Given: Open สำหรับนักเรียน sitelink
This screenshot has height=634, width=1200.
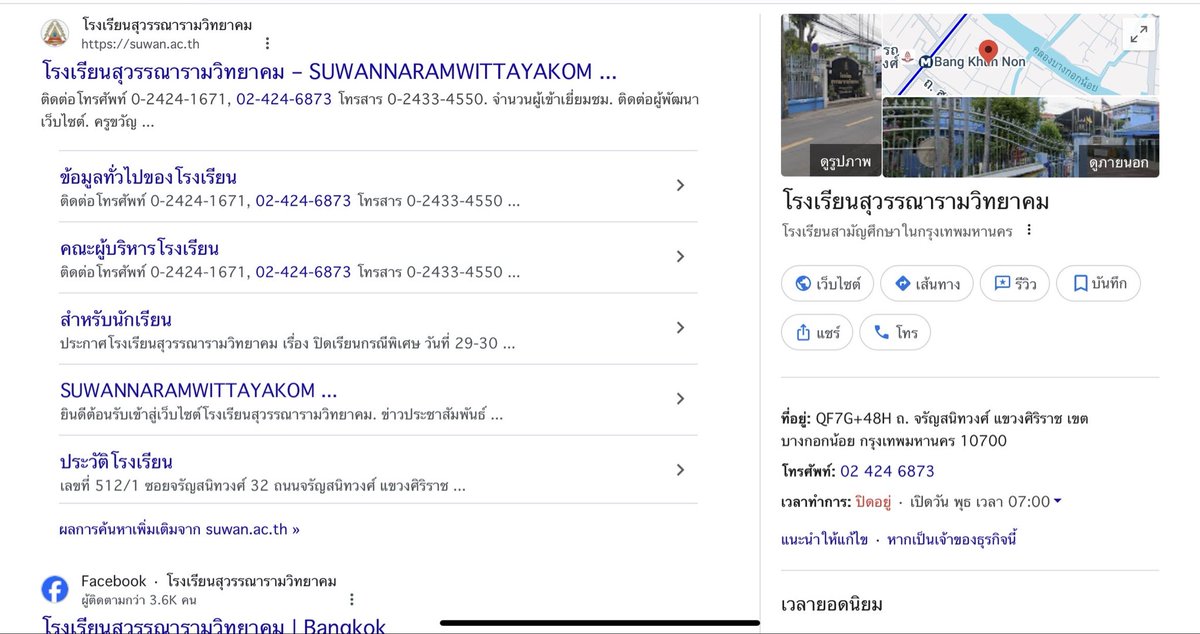Looking at the screenshot, I should (x=116, y=320).
